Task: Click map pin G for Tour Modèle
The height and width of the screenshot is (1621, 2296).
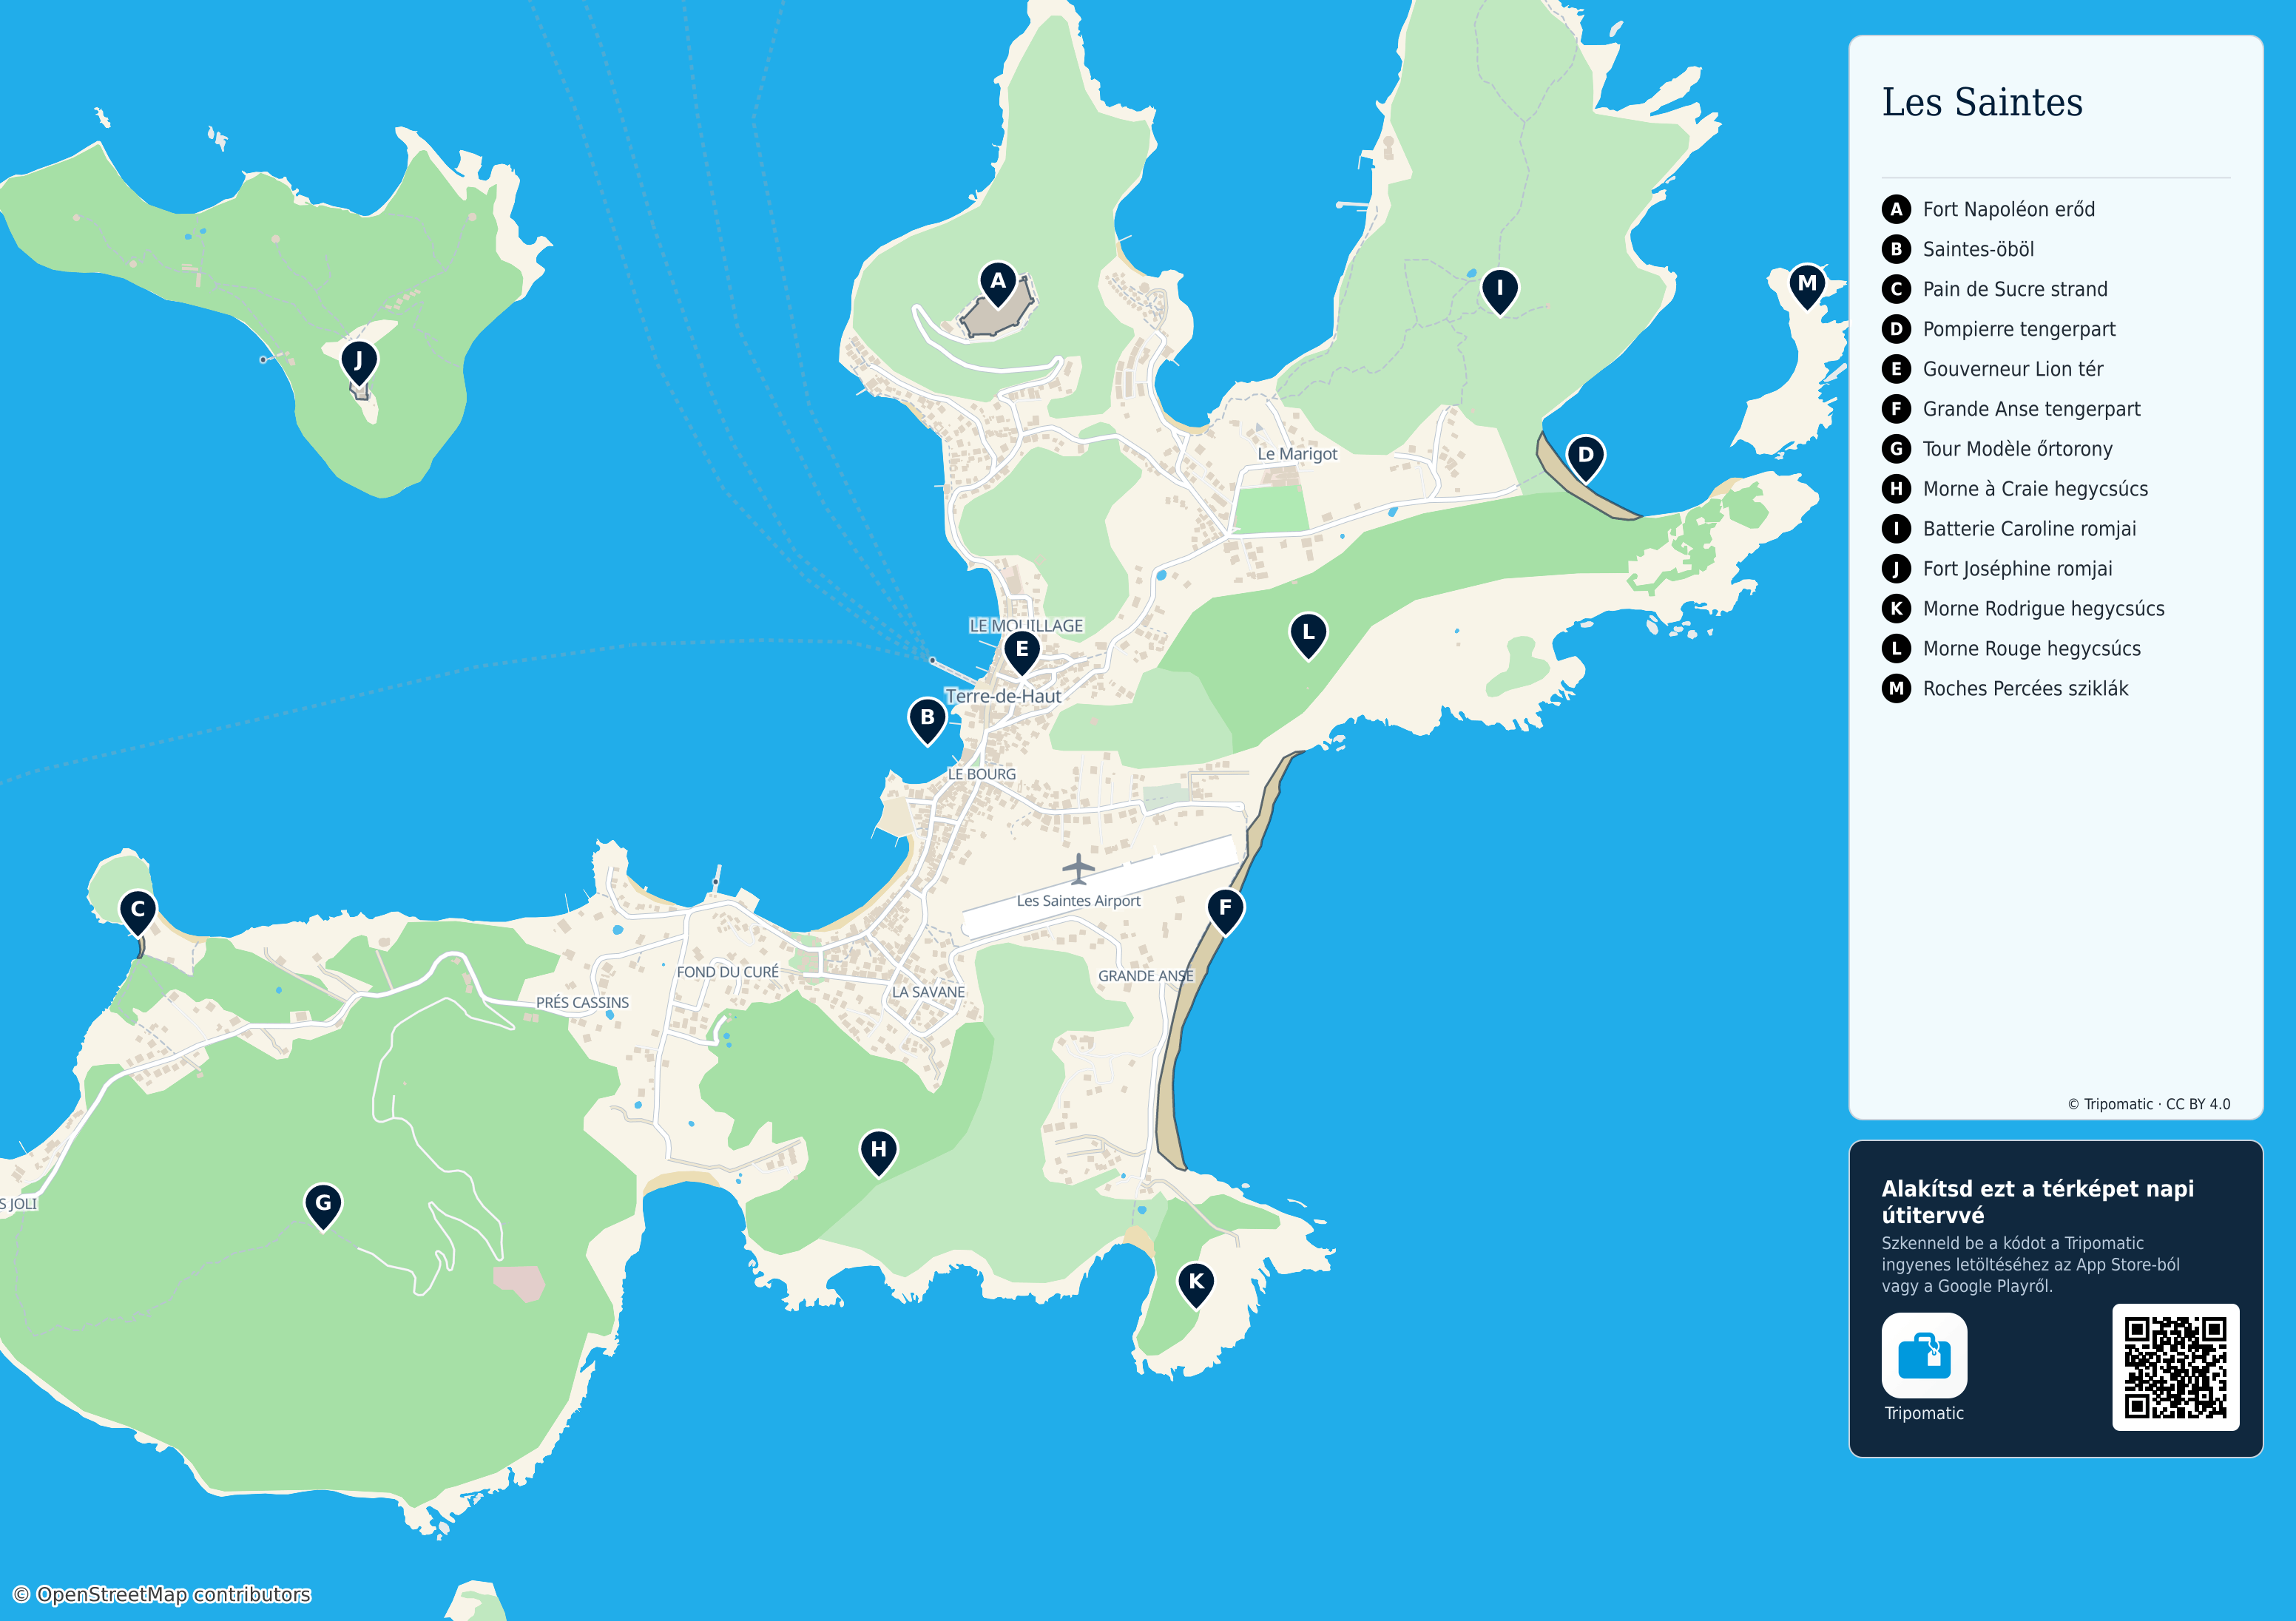Action: pos(323,1206)
